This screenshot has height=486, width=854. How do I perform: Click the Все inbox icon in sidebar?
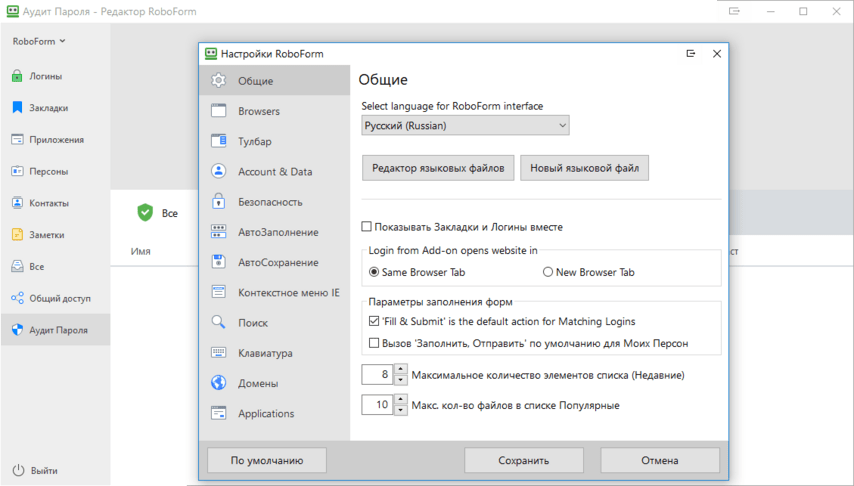click(x=17, y=266)
